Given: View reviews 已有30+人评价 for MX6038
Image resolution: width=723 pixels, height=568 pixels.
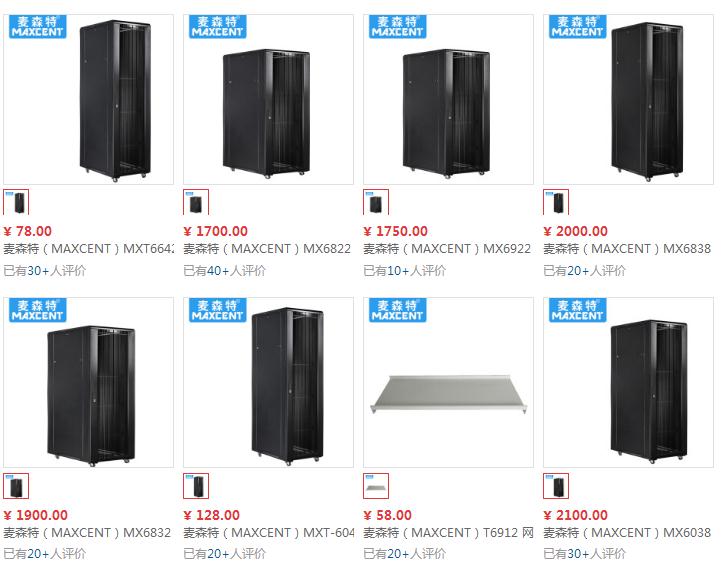Looking at the screenshot, I should [x=585, y=553].
